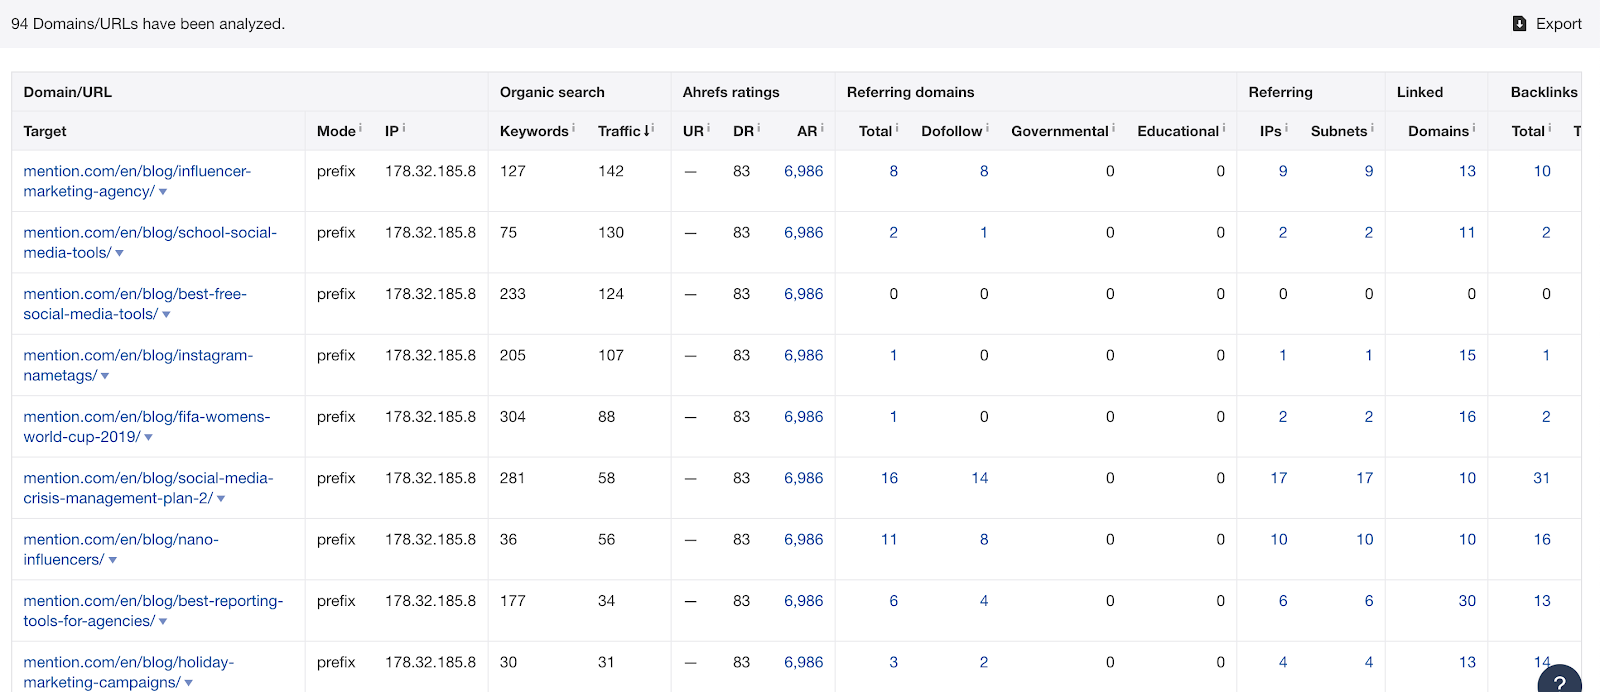
Task: Click the info icon beside Educational
Action: click(1224, 128)
